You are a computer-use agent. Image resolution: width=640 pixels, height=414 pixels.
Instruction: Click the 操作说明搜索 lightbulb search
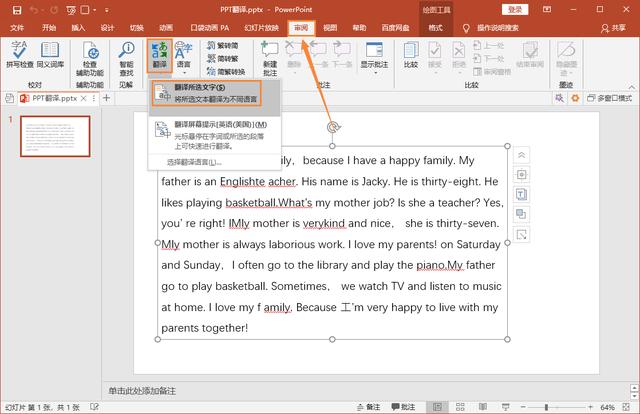click(491, 28)
